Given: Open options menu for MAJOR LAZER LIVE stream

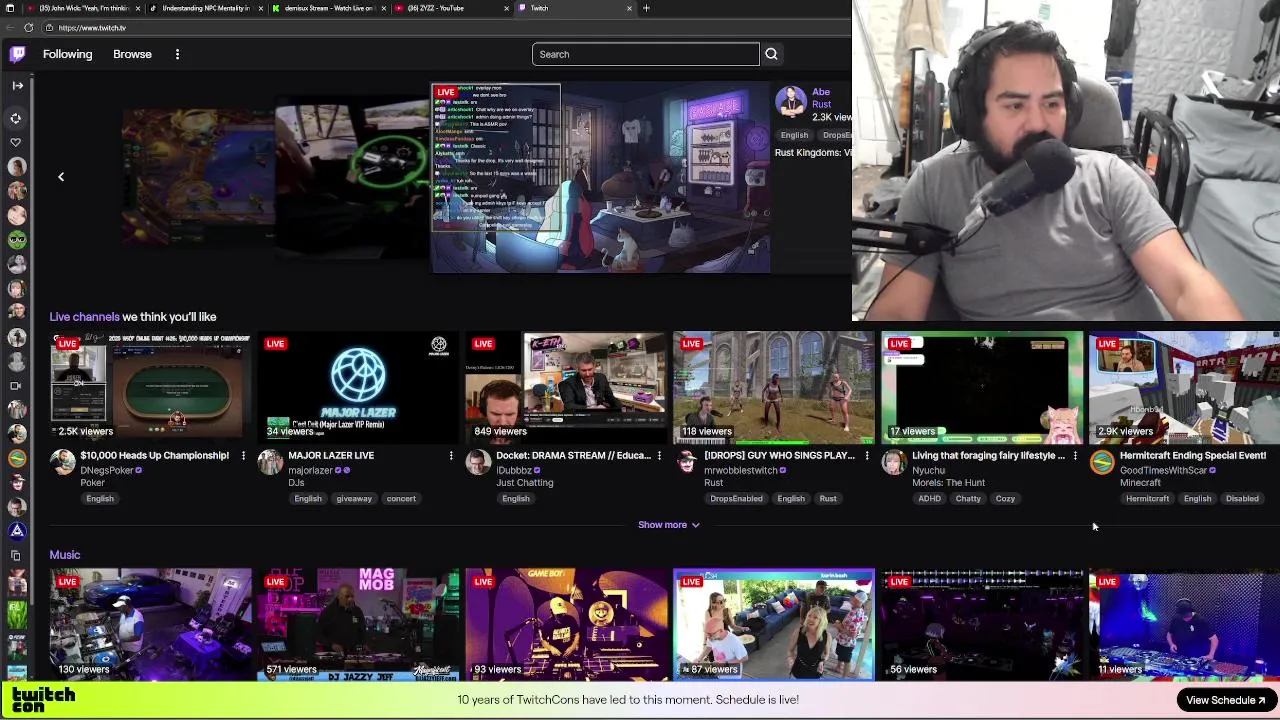Looking at the screenshot, I should coord(451,456).
